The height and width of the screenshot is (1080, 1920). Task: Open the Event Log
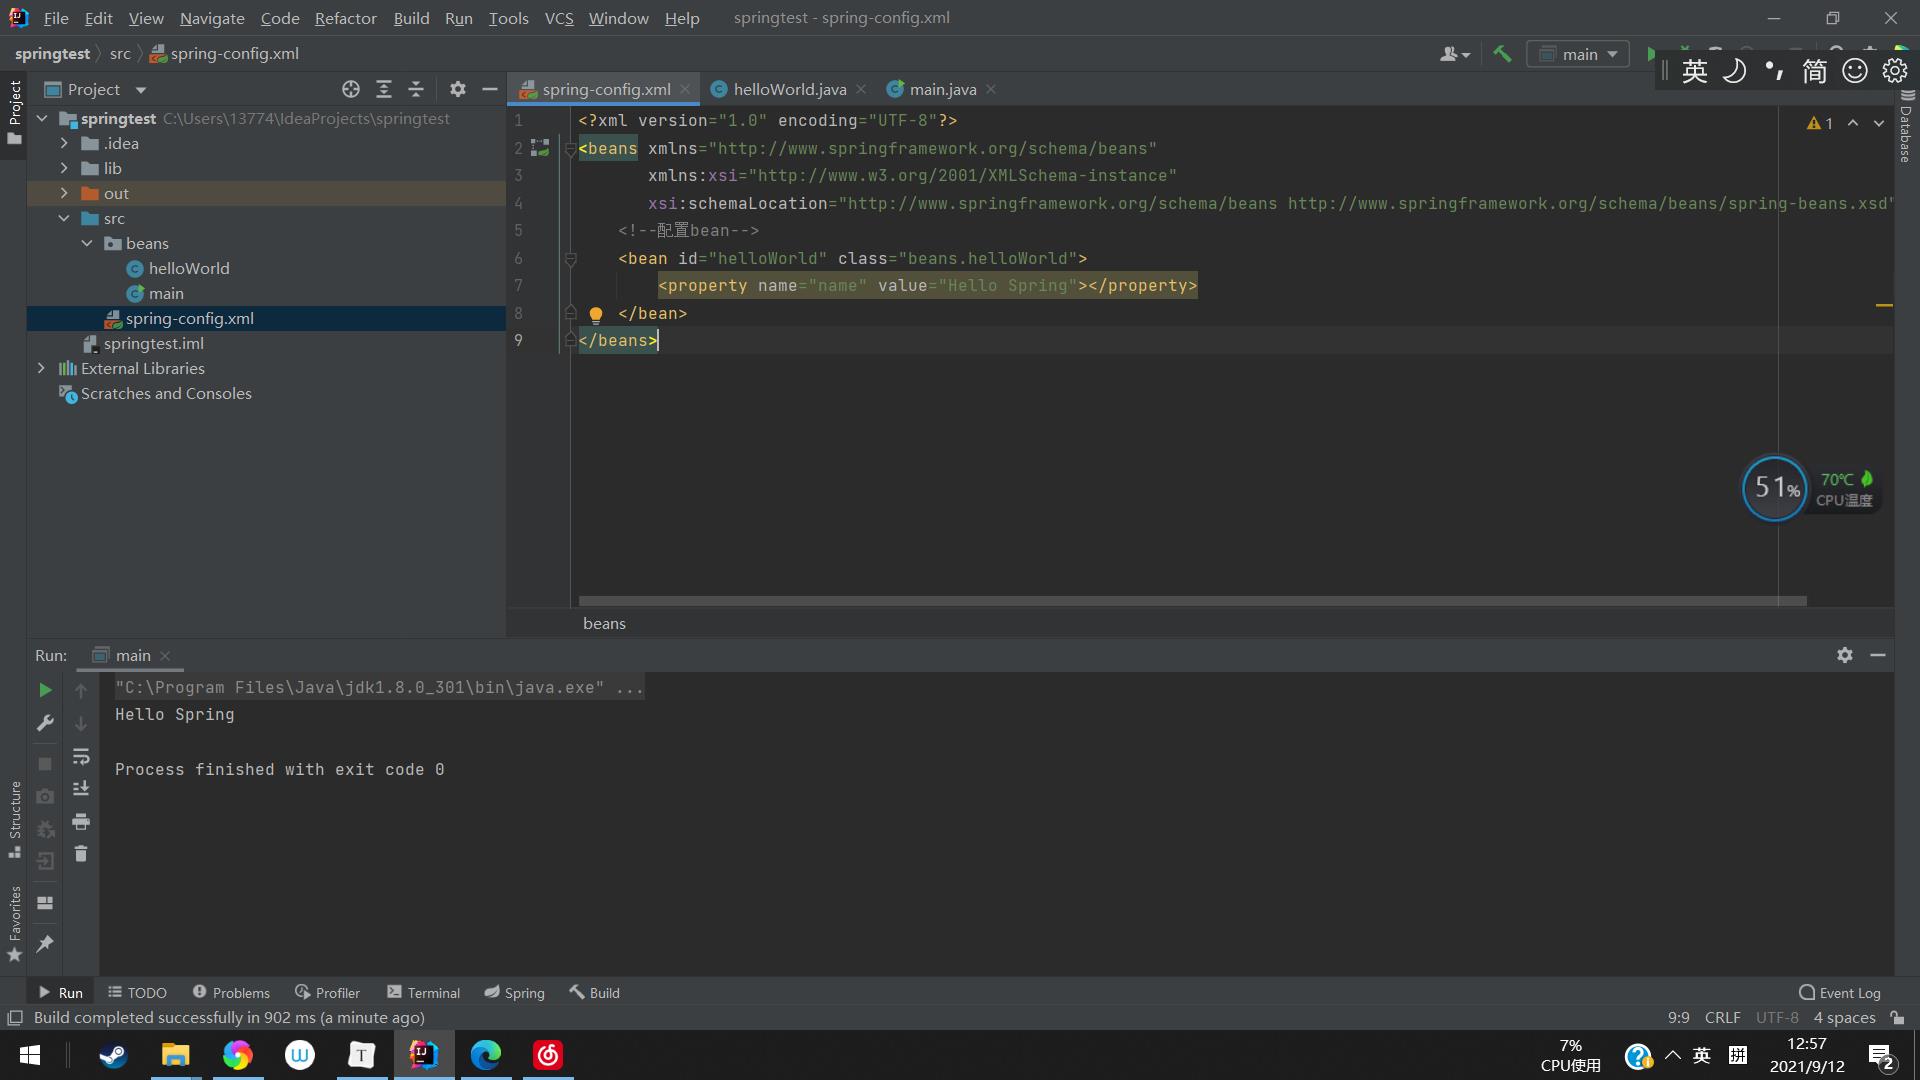click(x=1839, y=993)
